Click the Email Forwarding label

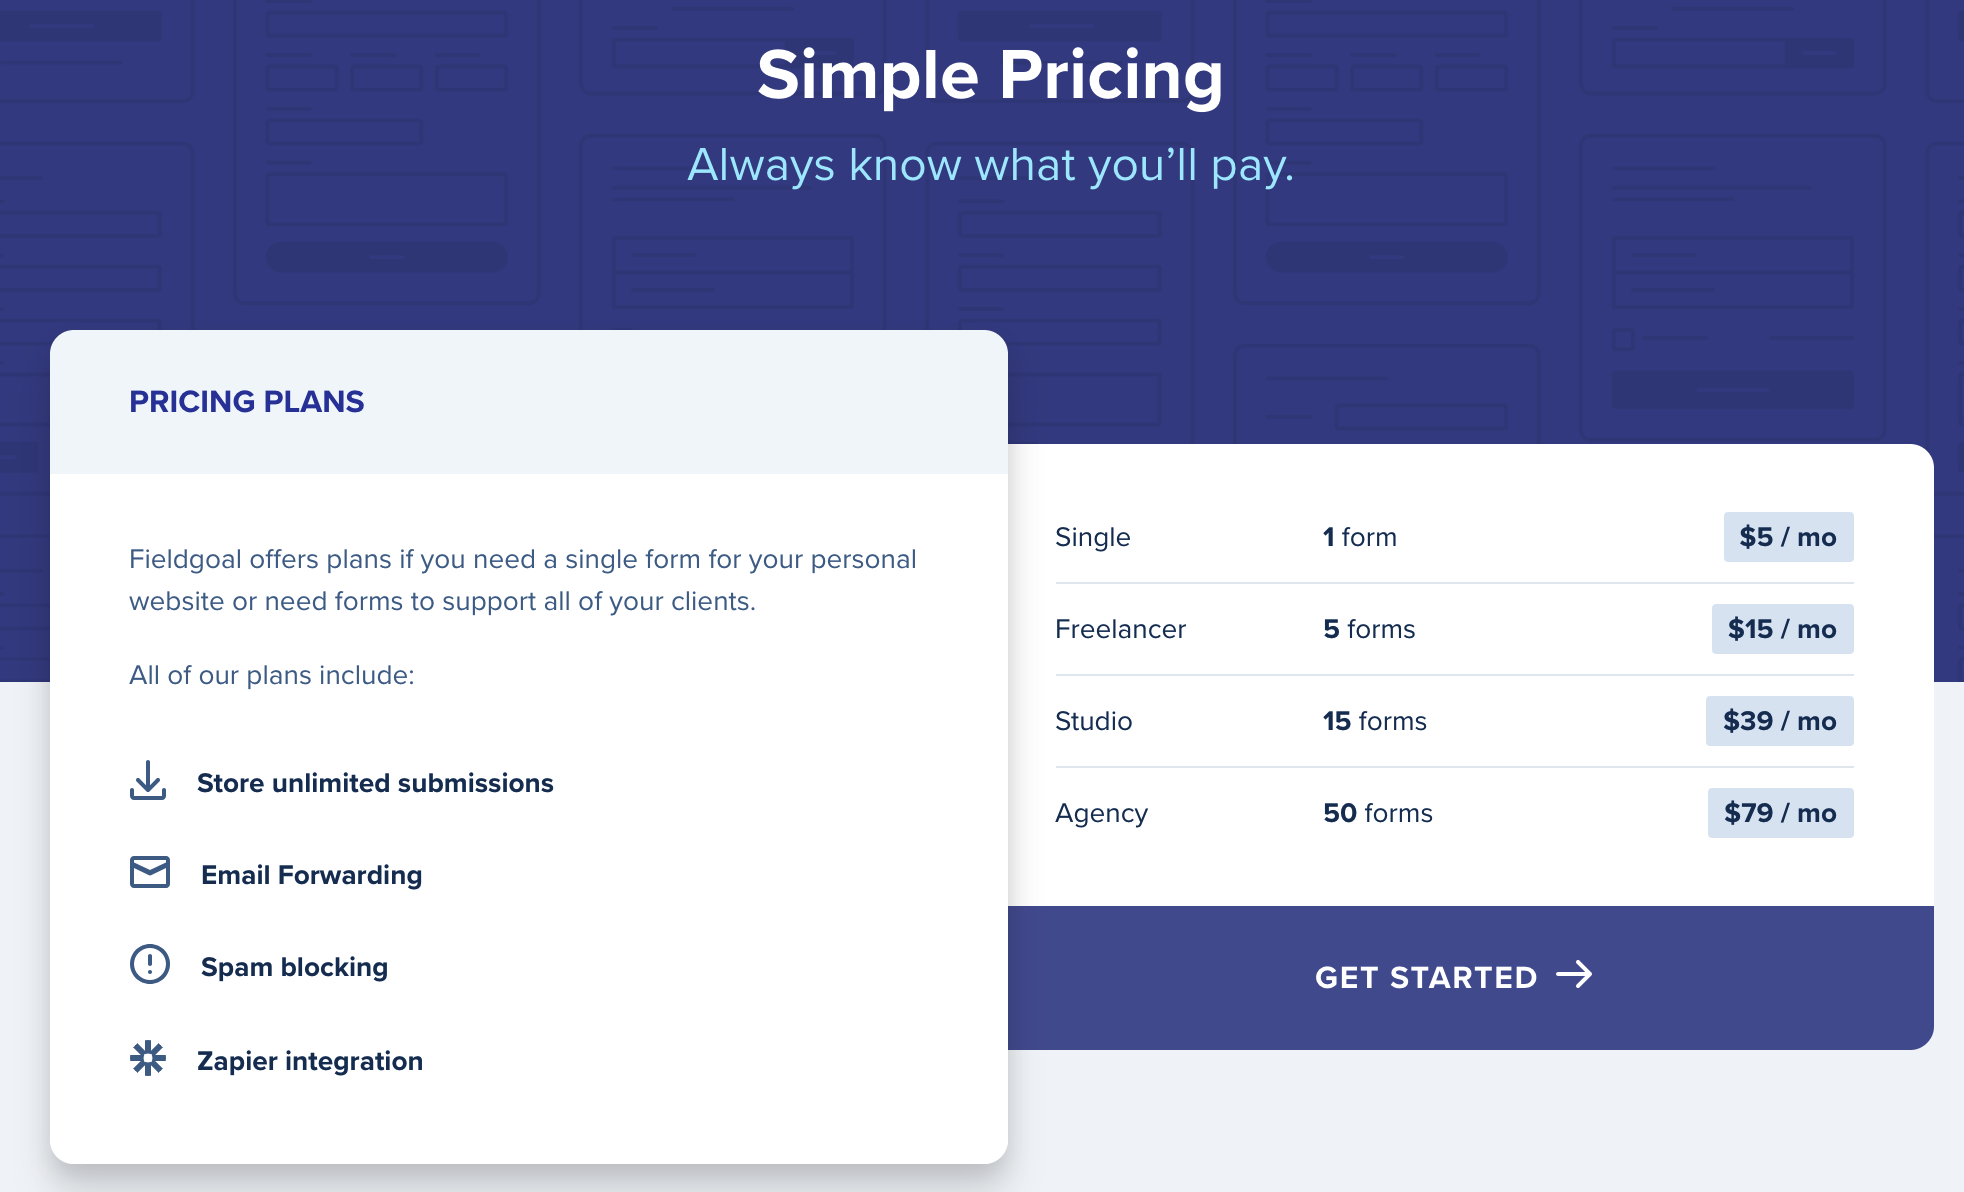point(311,874)
